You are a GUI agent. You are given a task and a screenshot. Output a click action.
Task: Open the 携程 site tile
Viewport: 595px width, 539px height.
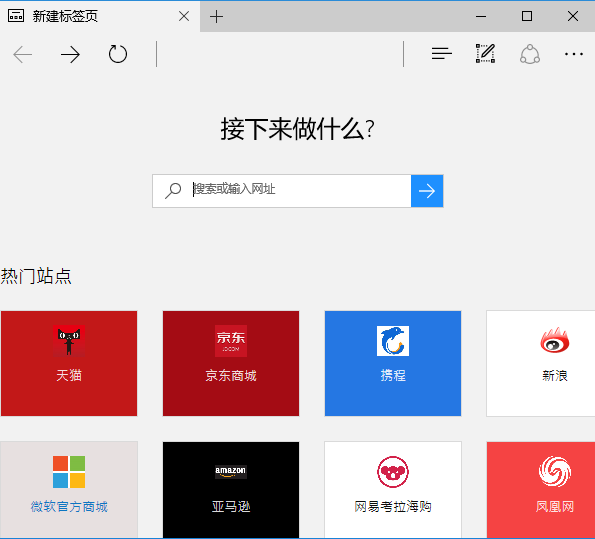click(393, 363)
